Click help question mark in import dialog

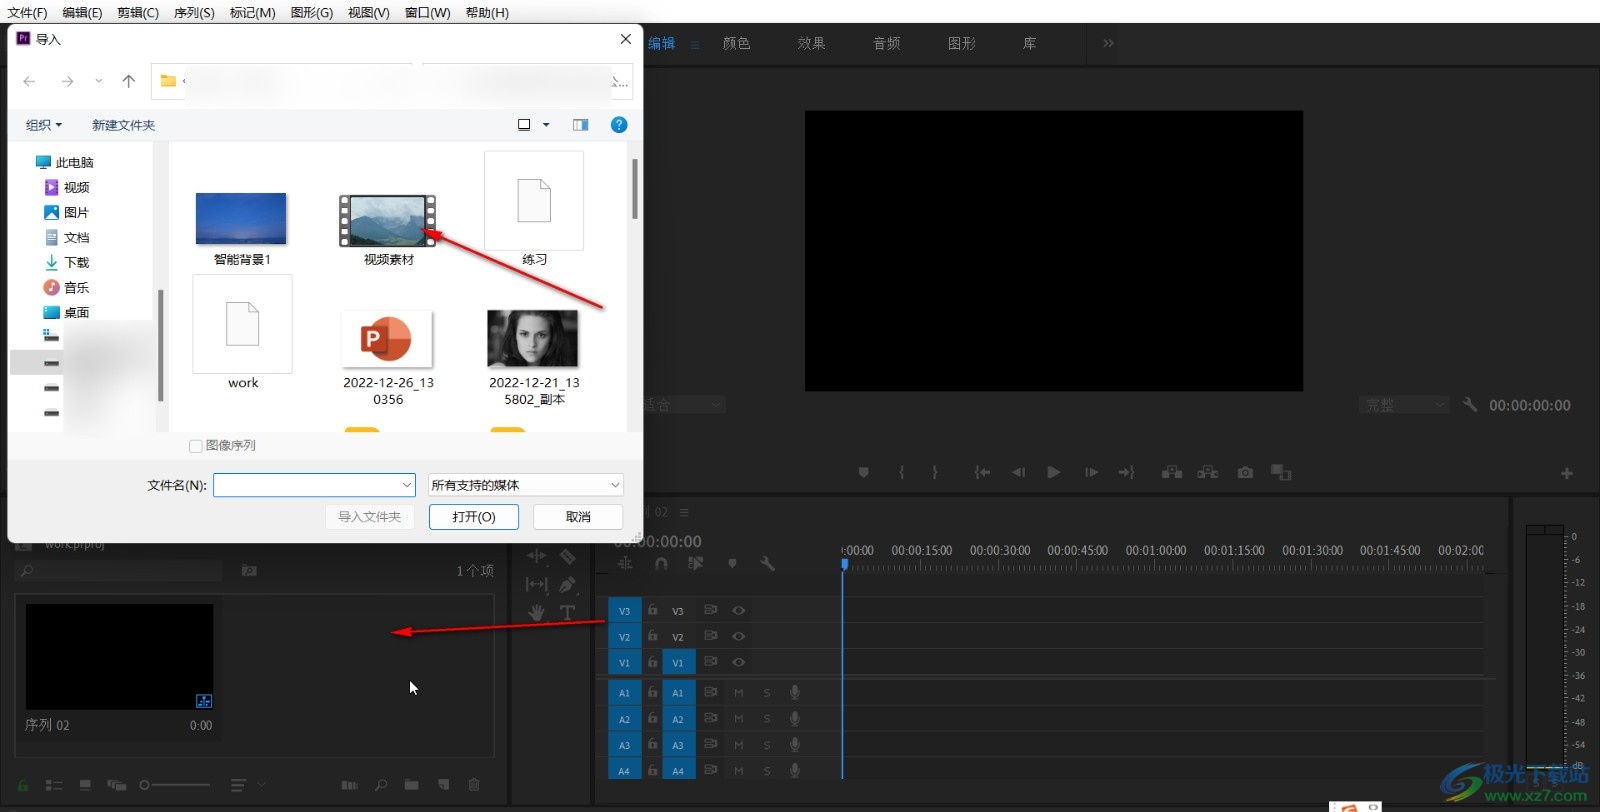[619, 125]
